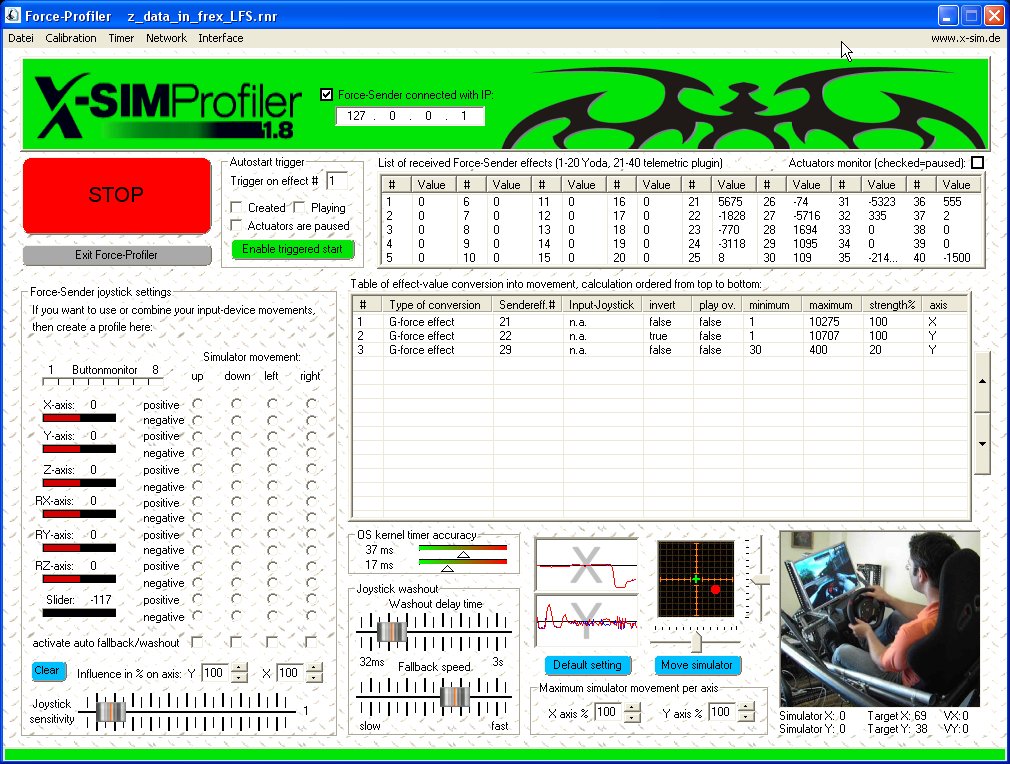Toggle auto fallback/washout checkbox for up
Screen dimensions: 1010x764
pyautogui.click(x=197, y=642)
